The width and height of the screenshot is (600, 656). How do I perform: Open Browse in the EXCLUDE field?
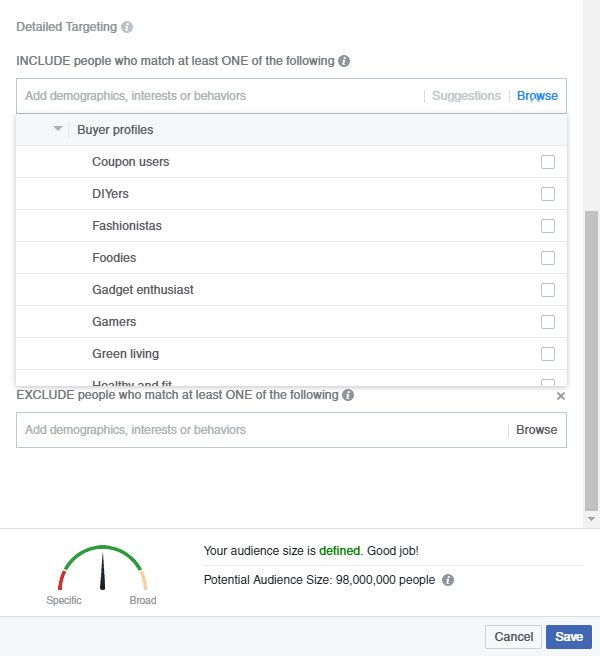pos(537,430)
